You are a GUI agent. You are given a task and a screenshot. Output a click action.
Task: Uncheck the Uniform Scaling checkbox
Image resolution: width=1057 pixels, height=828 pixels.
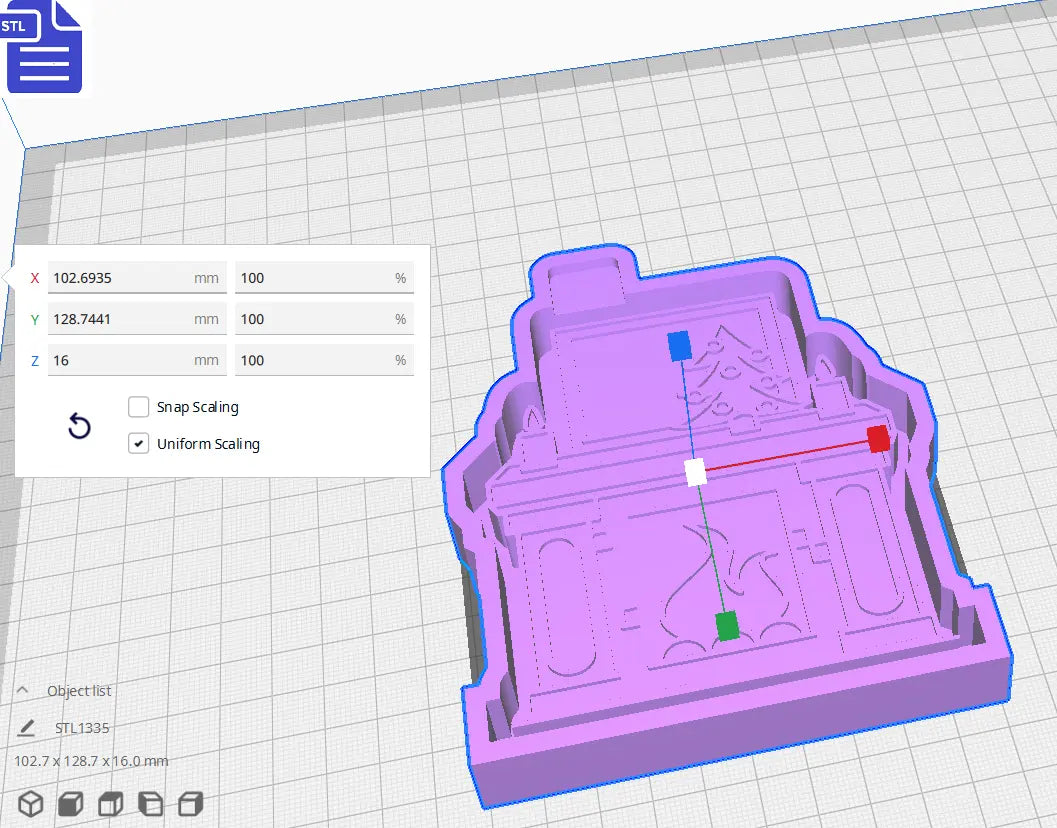(x=138, y=443)
